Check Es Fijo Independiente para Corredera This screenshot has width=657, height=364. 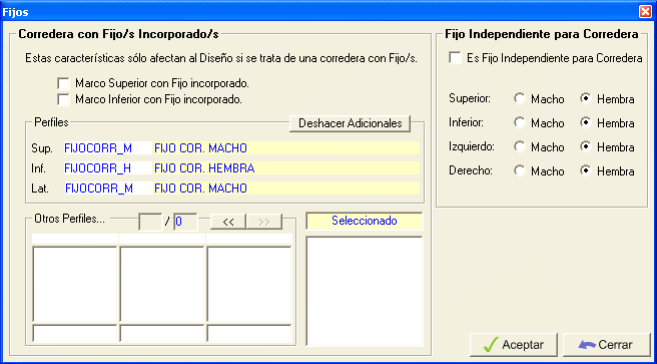(x=455, y=58)
